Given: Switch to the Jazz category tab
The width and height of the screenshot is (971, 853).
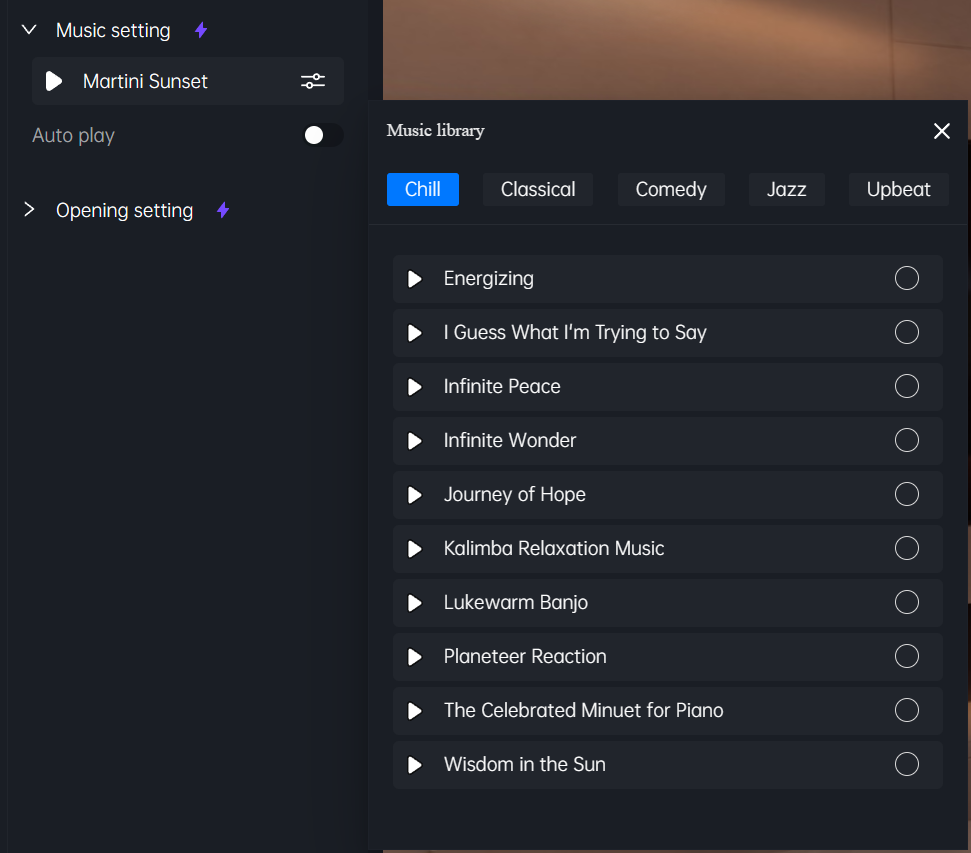Looking at the screenshot, I should tap(786, 189).
